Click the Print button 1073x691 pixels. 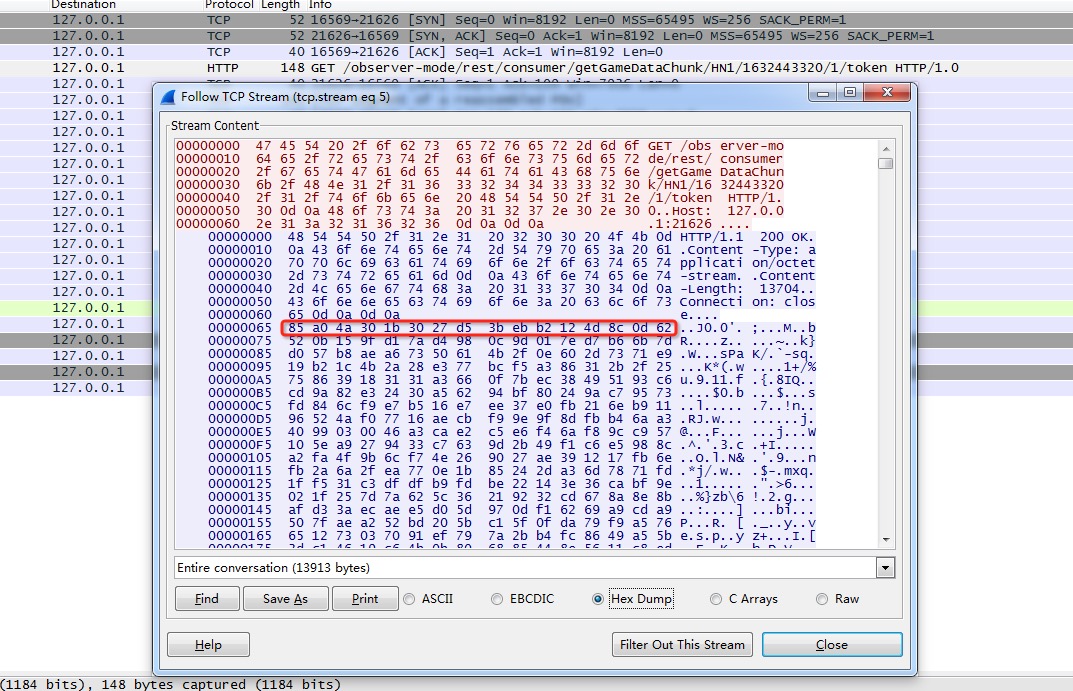coord(365,599)
